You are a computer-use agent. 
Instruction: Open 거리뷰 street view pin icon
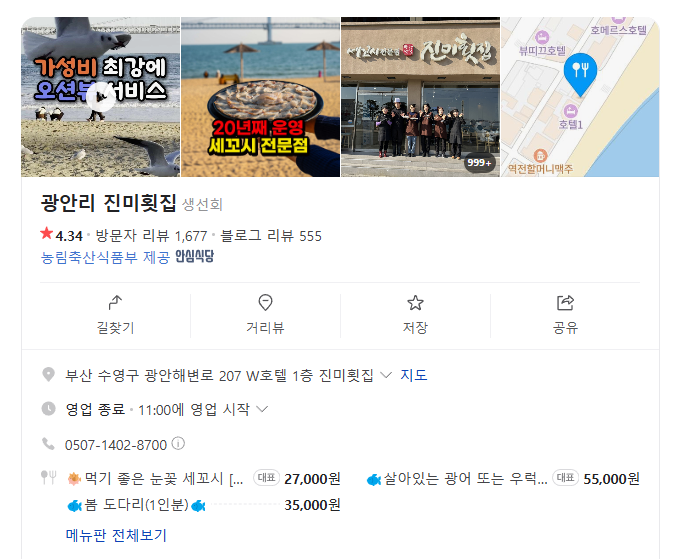click(265, 303)
